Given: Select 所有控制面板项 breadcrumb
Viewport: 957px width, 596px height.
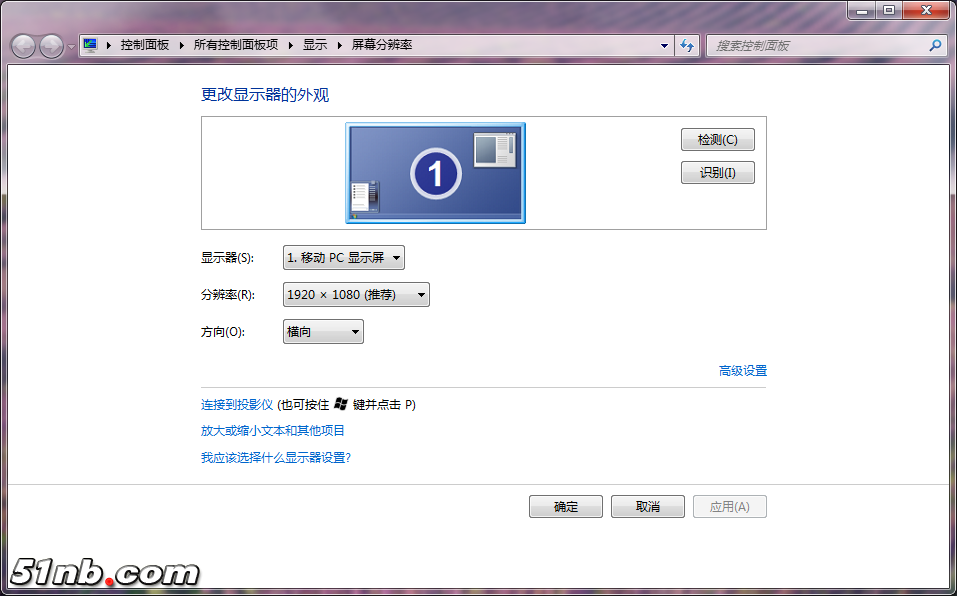Looking at the screenshot, I should tap(236, 45).
